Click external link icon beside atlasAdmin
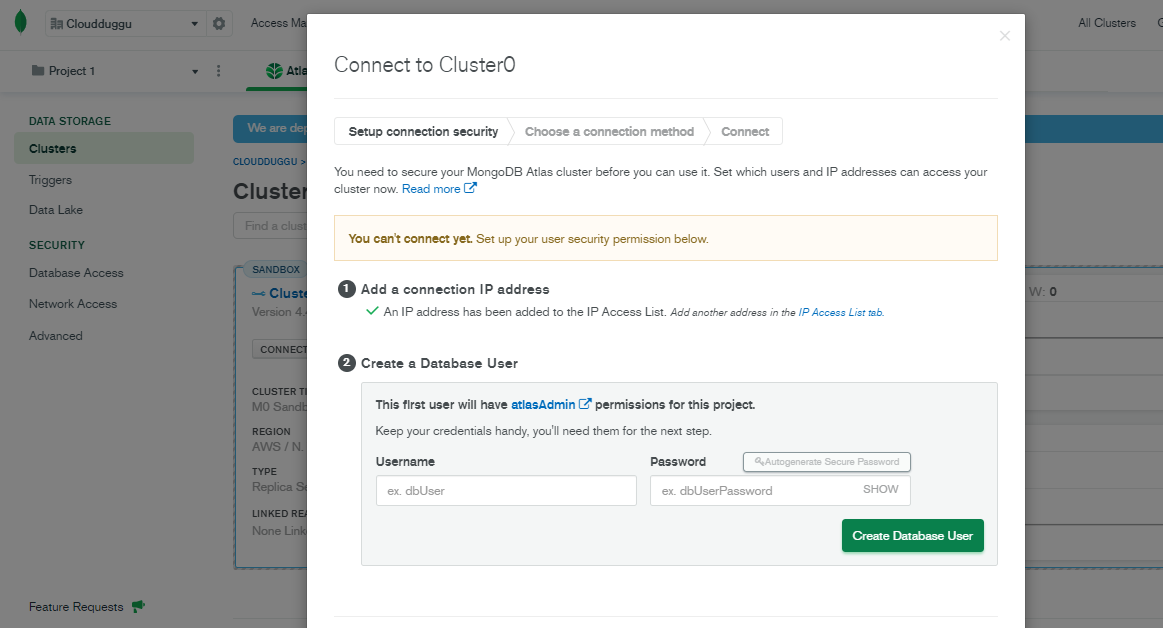Screen dimensions: 1163x628 (x=584, y=404)
